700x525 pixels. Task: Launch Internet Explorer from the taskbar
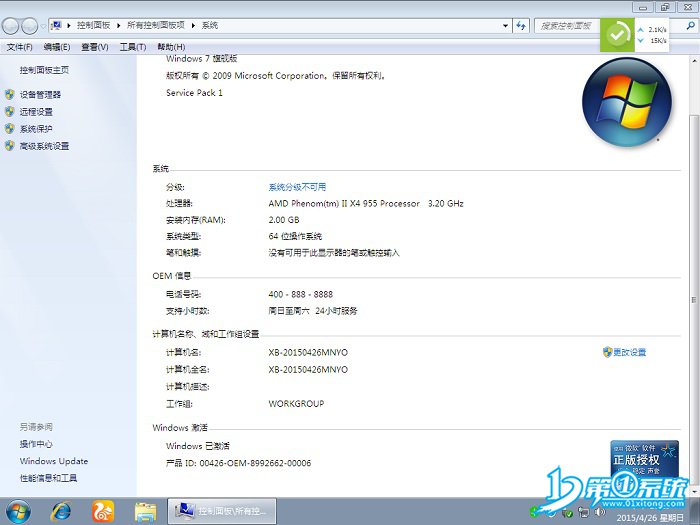[x=62, y=511]
